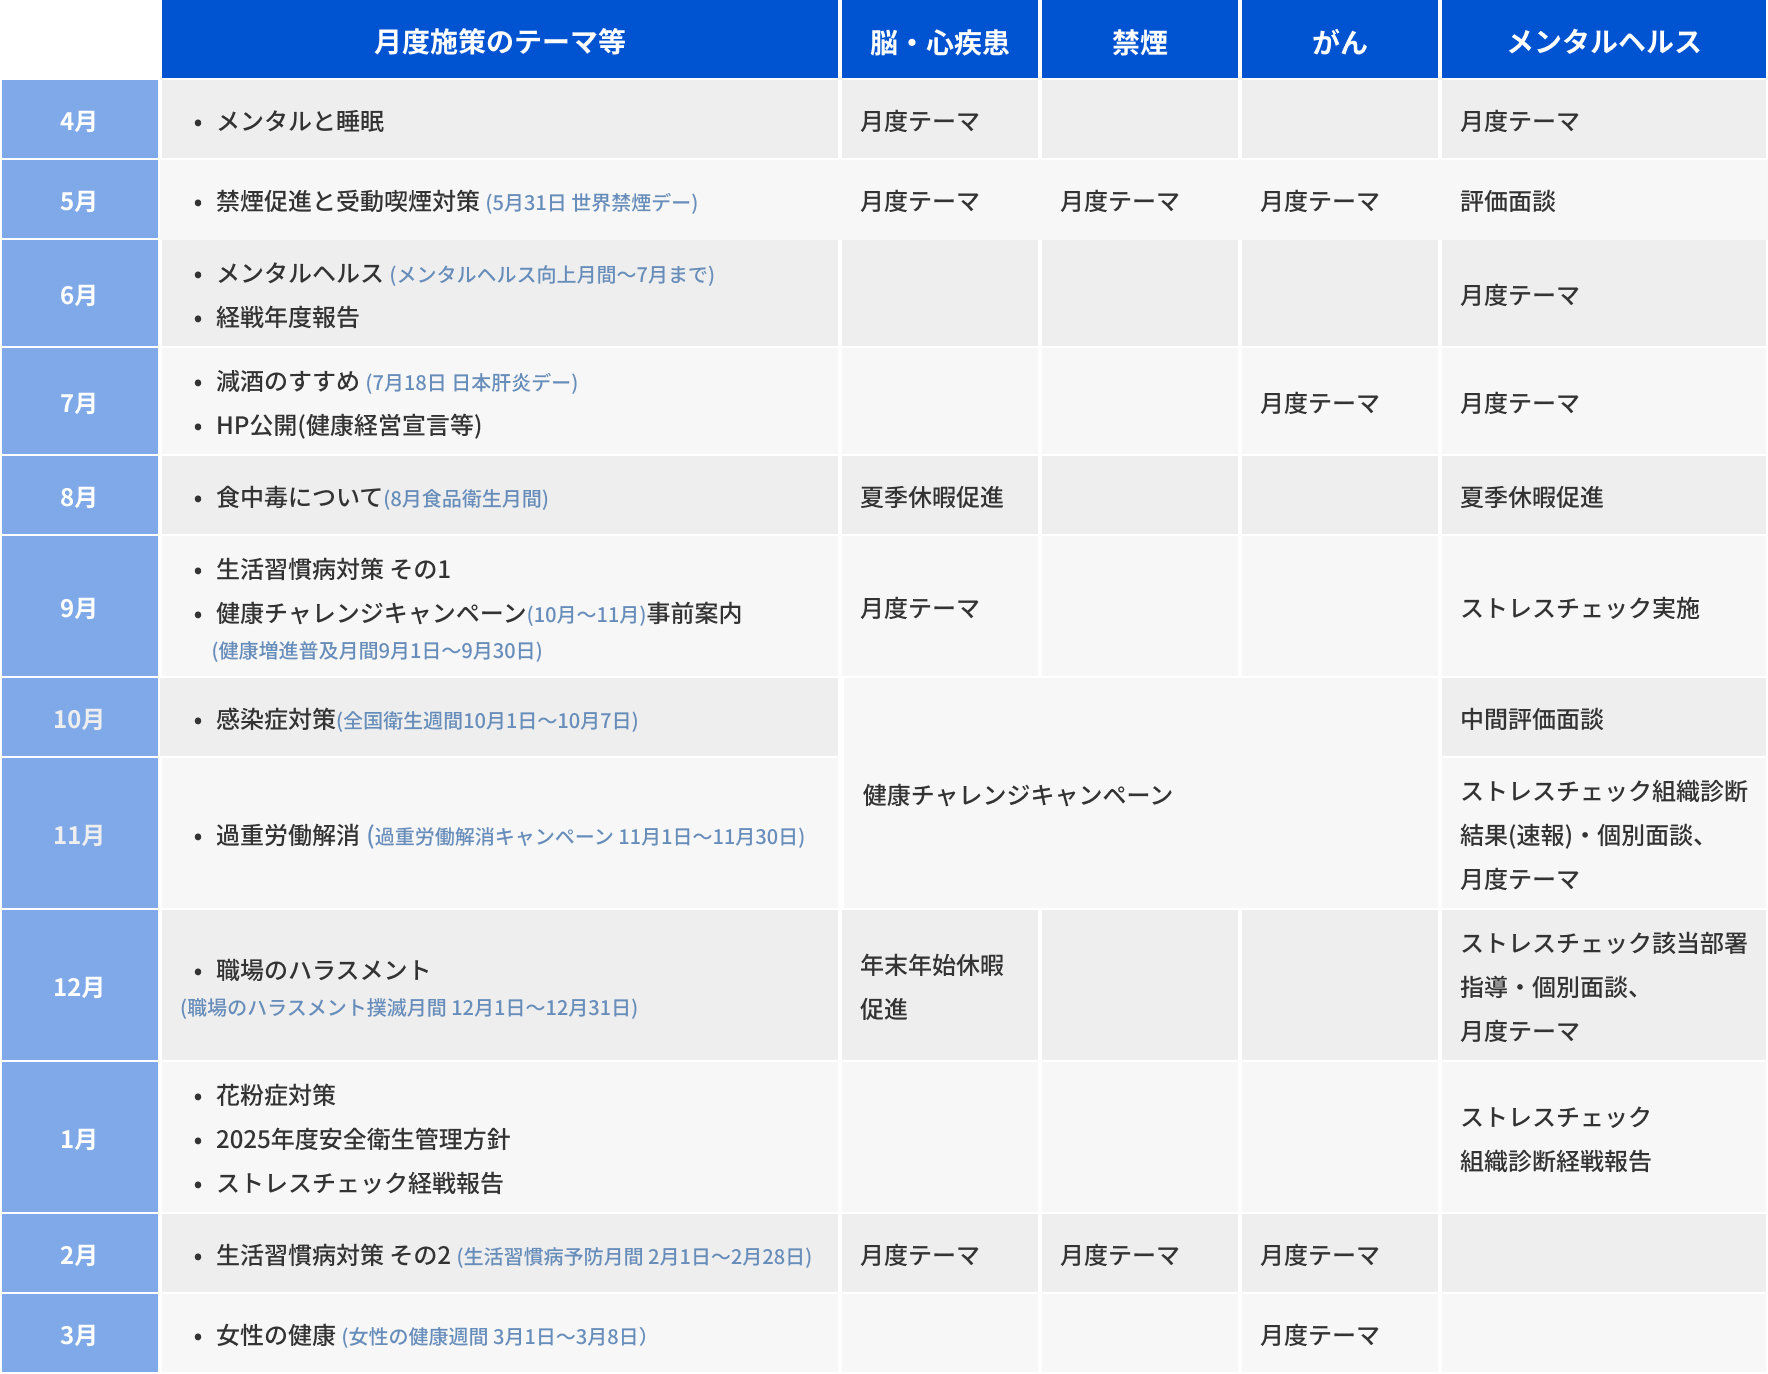Click the 経戦年度報告 item
Image resolution: width=1768 pixels, height=1374 pixels.
(x=288, y=317)
